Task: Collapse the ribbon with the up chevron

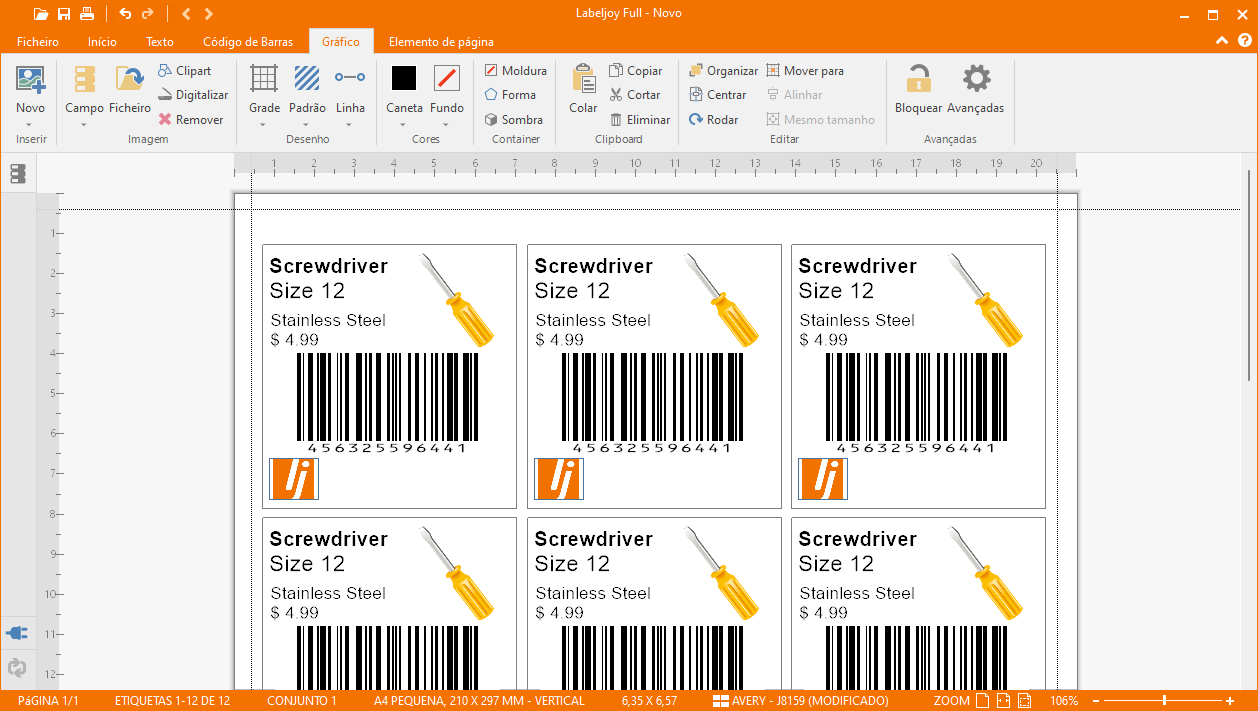Action: click(x=1221, y=41)
